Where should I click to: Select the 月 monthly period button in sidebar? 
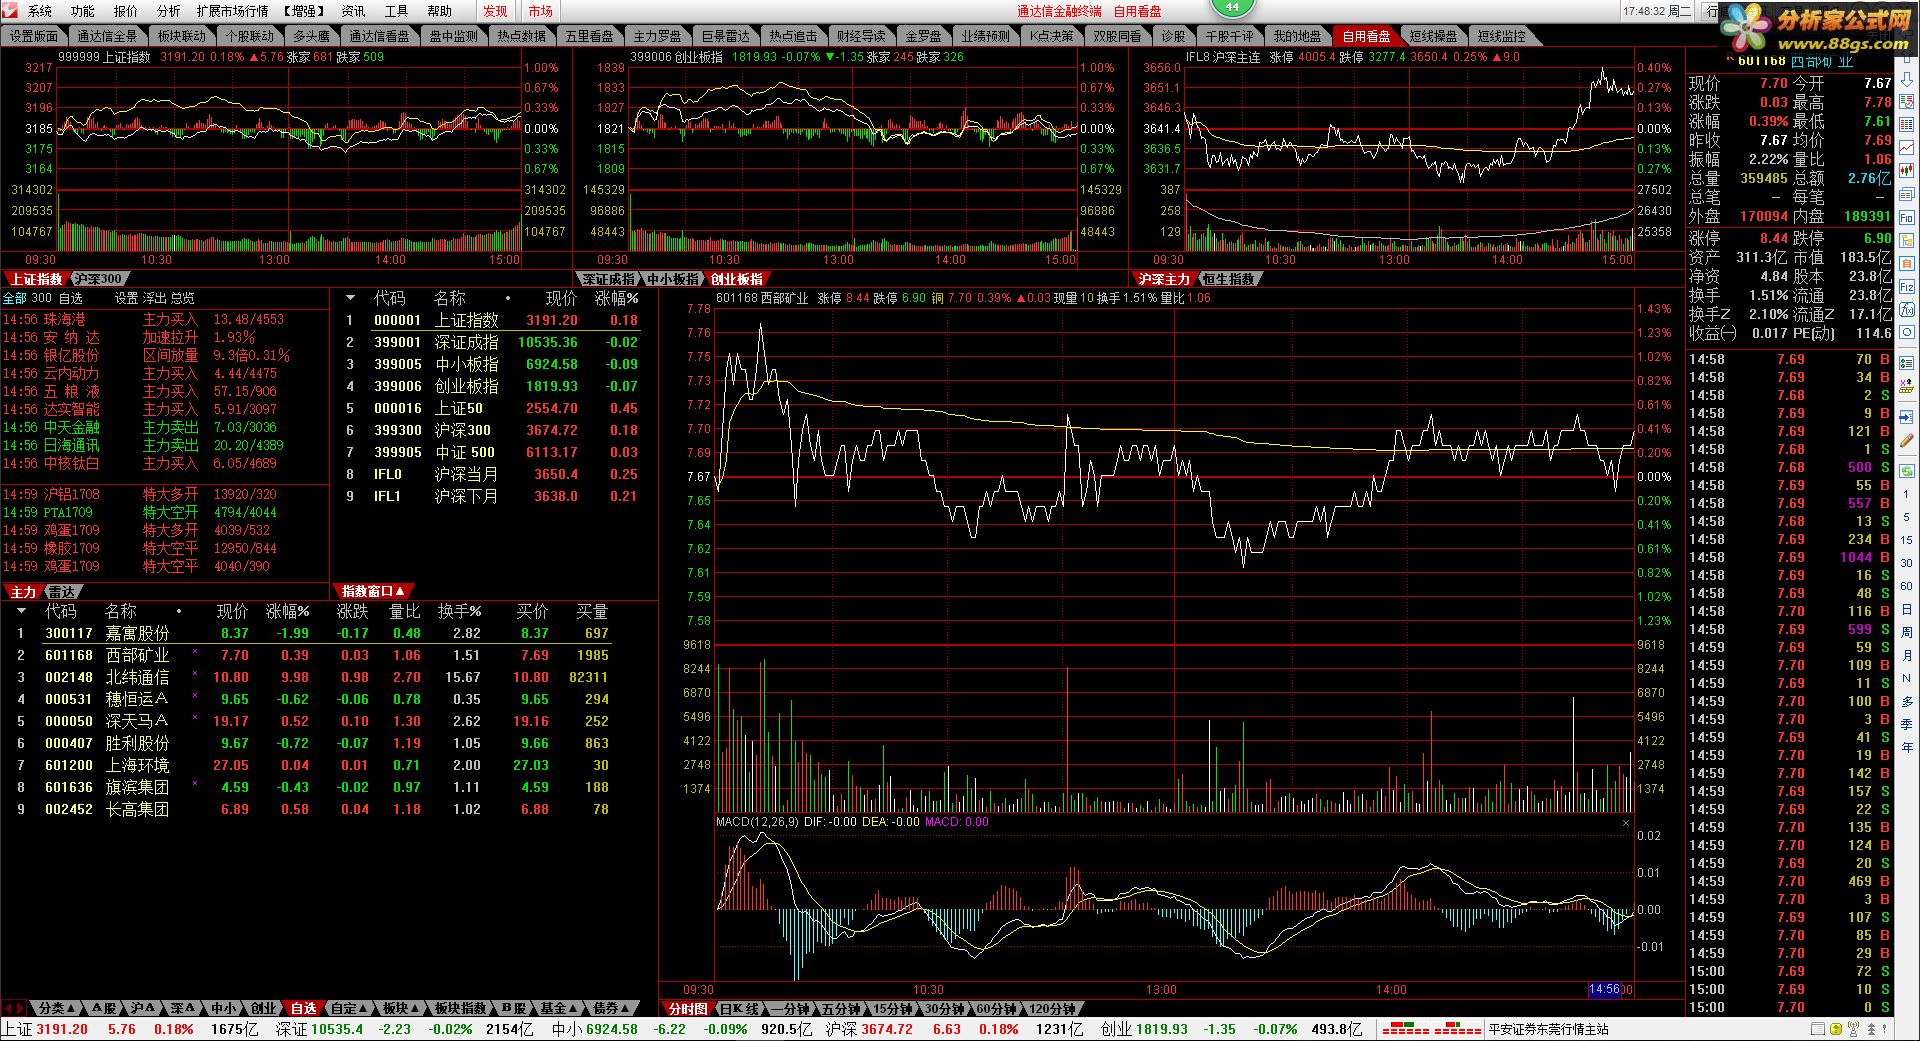coord(1906,656)
